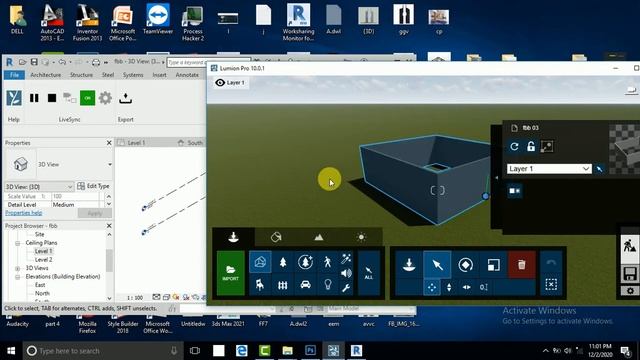The height and width of the screenshot is (360, 640).
Task: Open the Weather sun tab
Action: click(361, 237)
